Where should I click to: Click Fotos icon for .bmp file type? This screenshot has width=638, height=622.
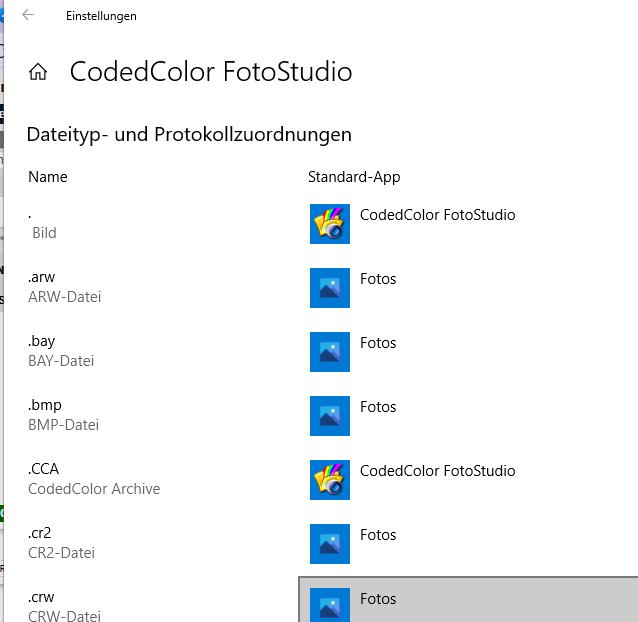[330, 416]
